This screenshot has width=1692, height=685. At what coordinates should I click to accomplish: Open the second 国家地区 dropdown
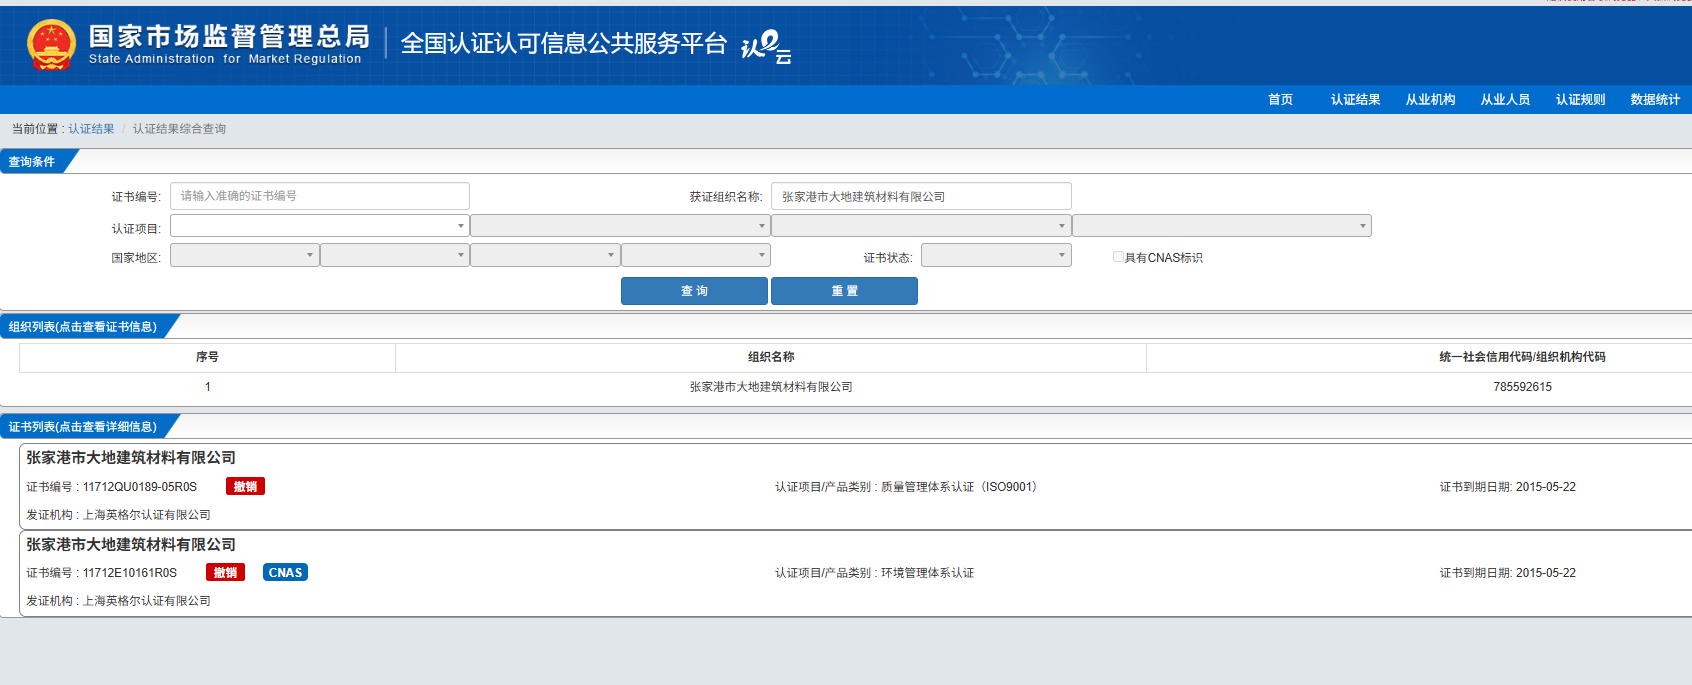click(x=395, y=255)
